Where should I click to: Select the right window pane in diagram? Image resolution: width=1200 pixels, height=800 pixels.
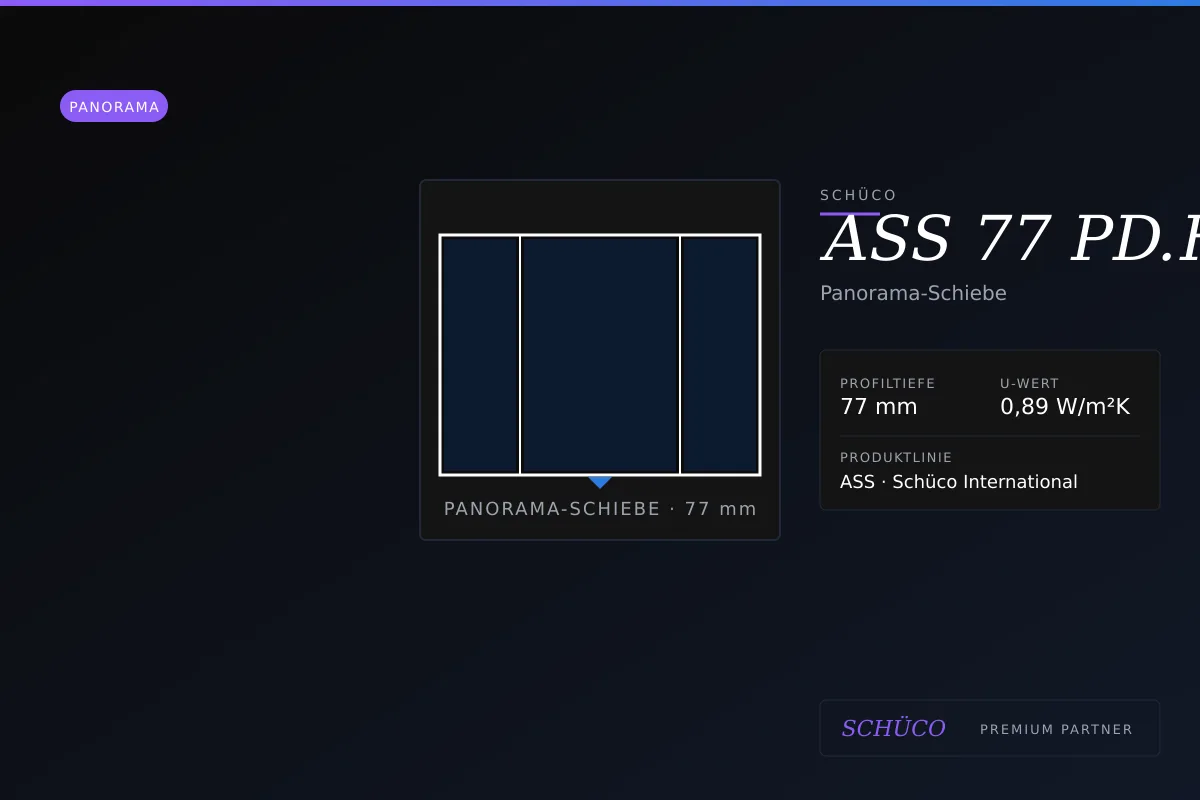(720, 355)
